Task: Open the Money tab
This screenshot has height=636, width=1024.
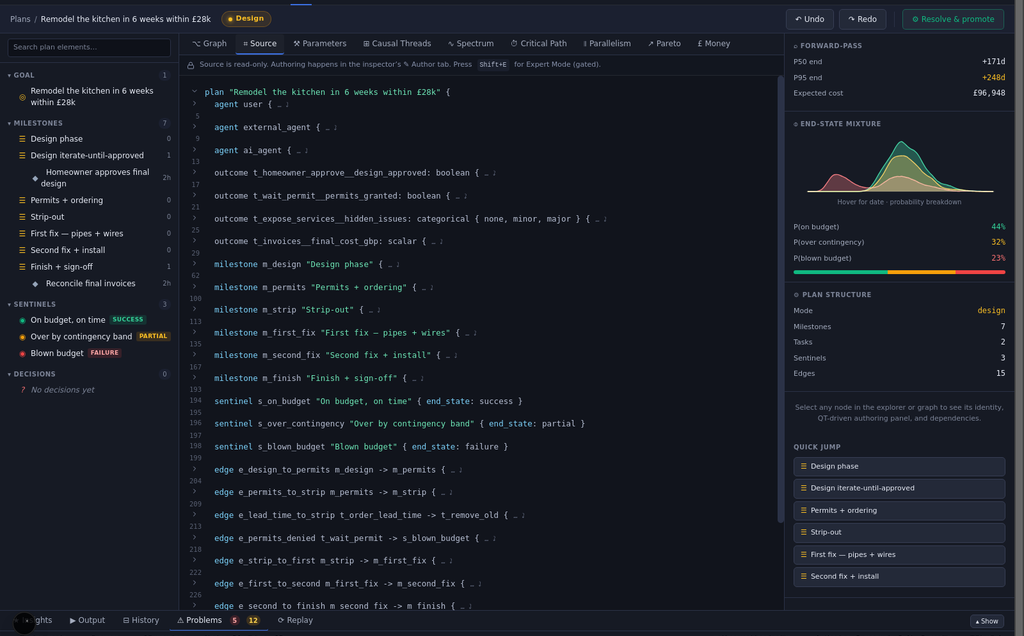Action: click(x=714, y=44)
